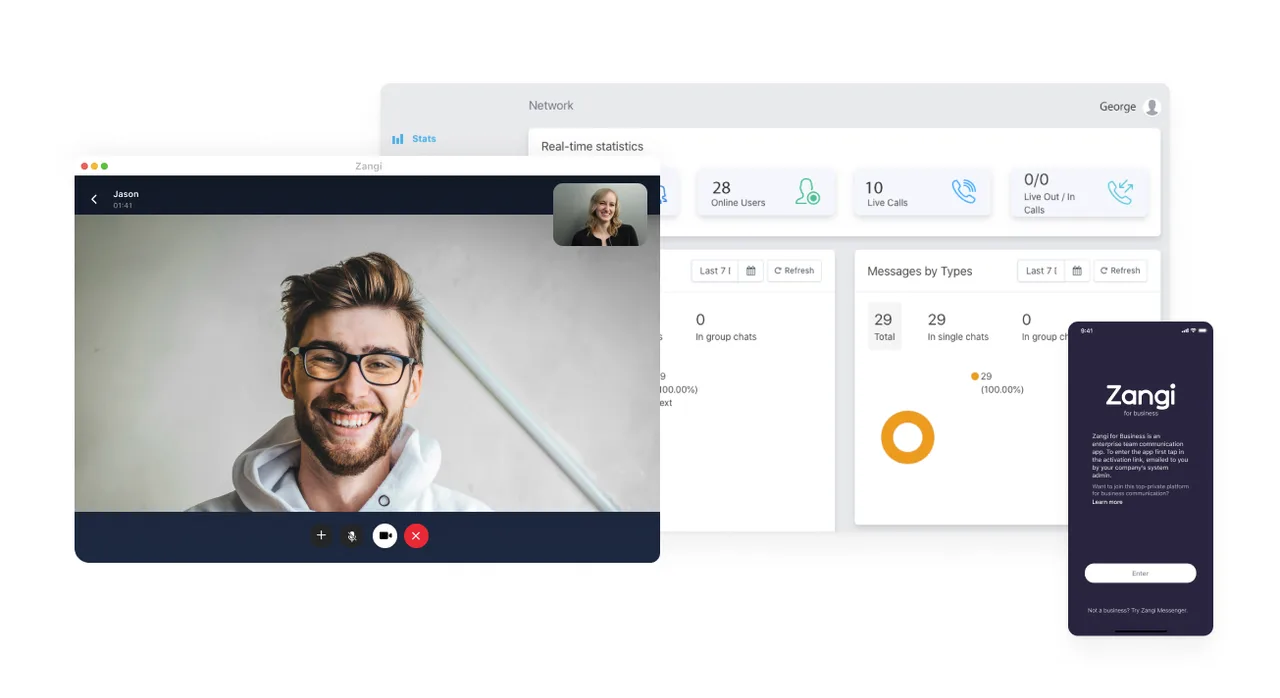This screenshot has height=698, width=1280.
Task: Select the 10 Live Calls card
Action: (922, 192)
